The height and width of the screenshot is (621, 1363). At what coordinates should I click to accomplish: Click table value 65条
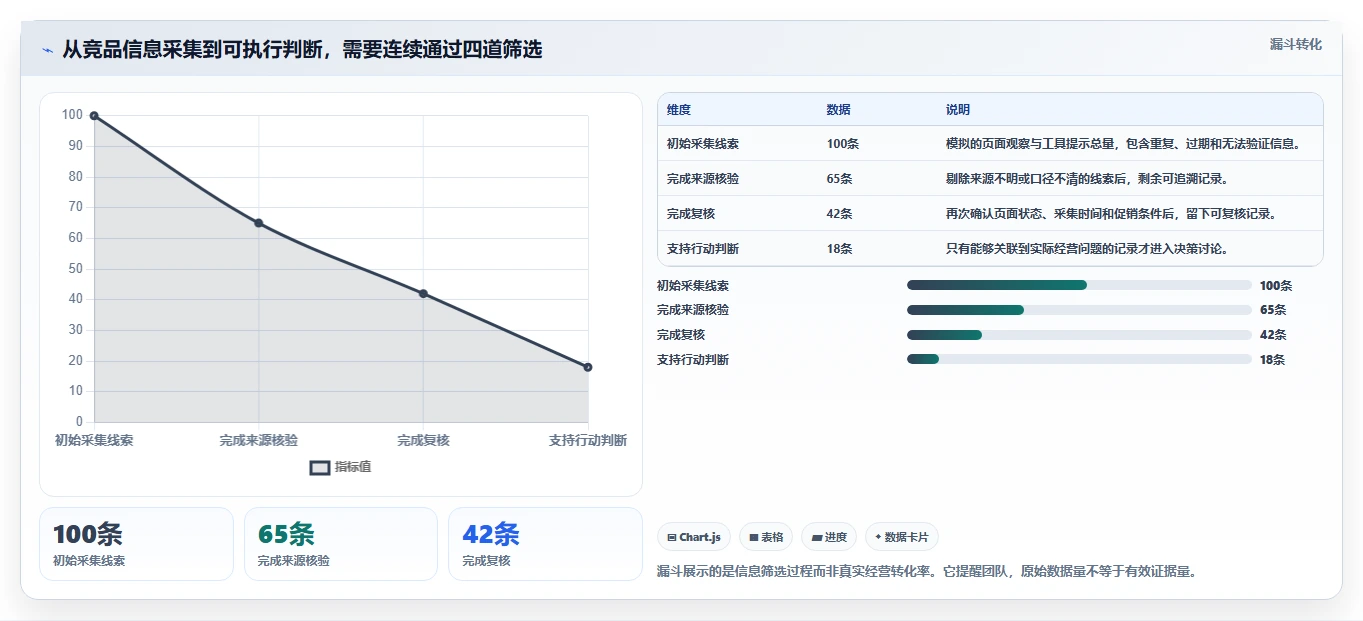[840, 179]
